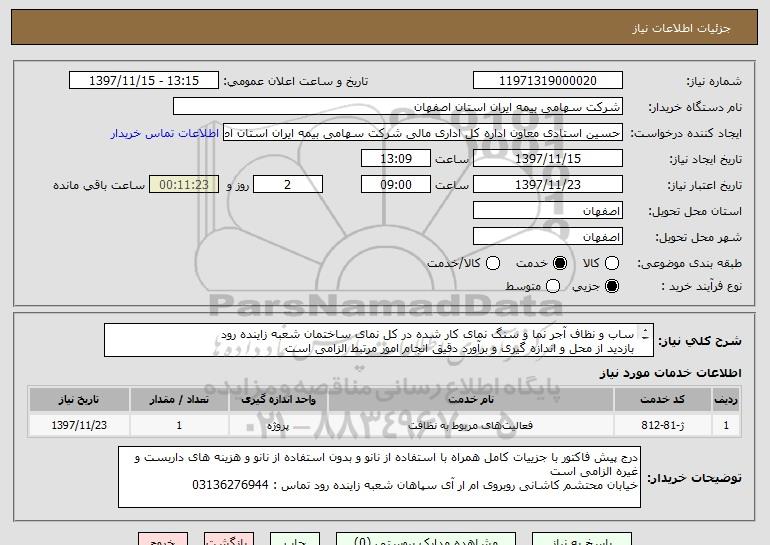The height and width of the screenshot is (545, 770).
Task: Click the بازگشت back button
Action: point(229,539)
